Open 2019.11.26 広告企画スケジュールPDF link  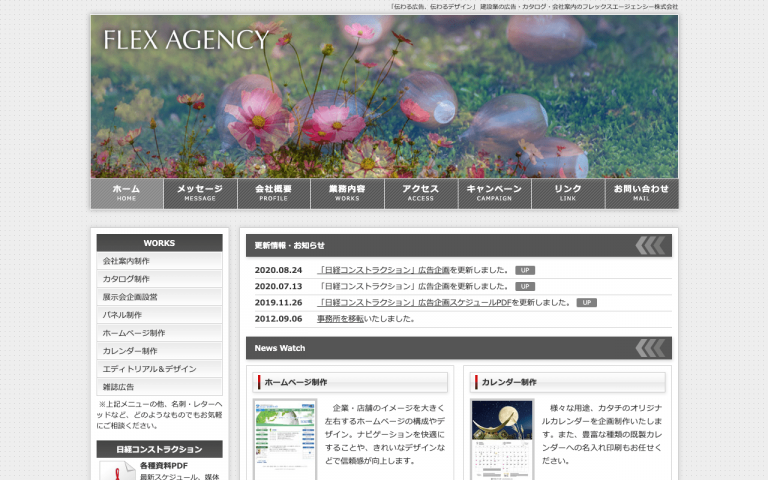coord(414,302)
